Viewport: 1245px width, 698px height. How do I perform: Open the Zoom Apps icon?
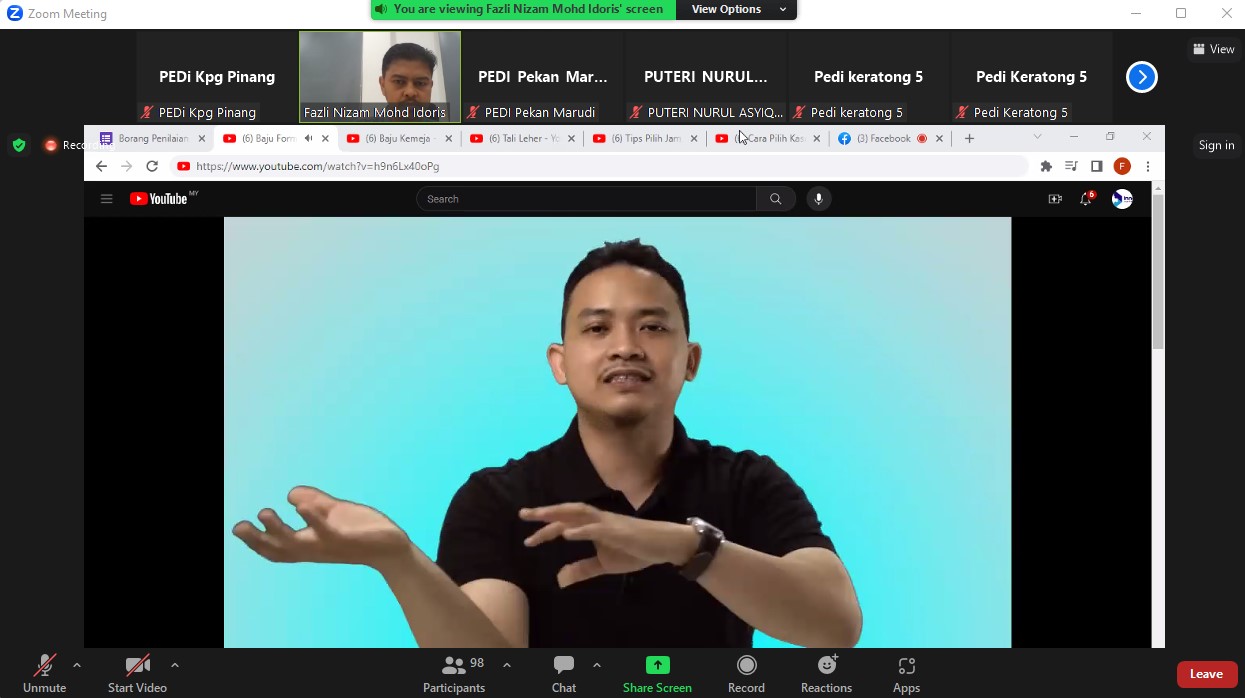pos(906,666)
